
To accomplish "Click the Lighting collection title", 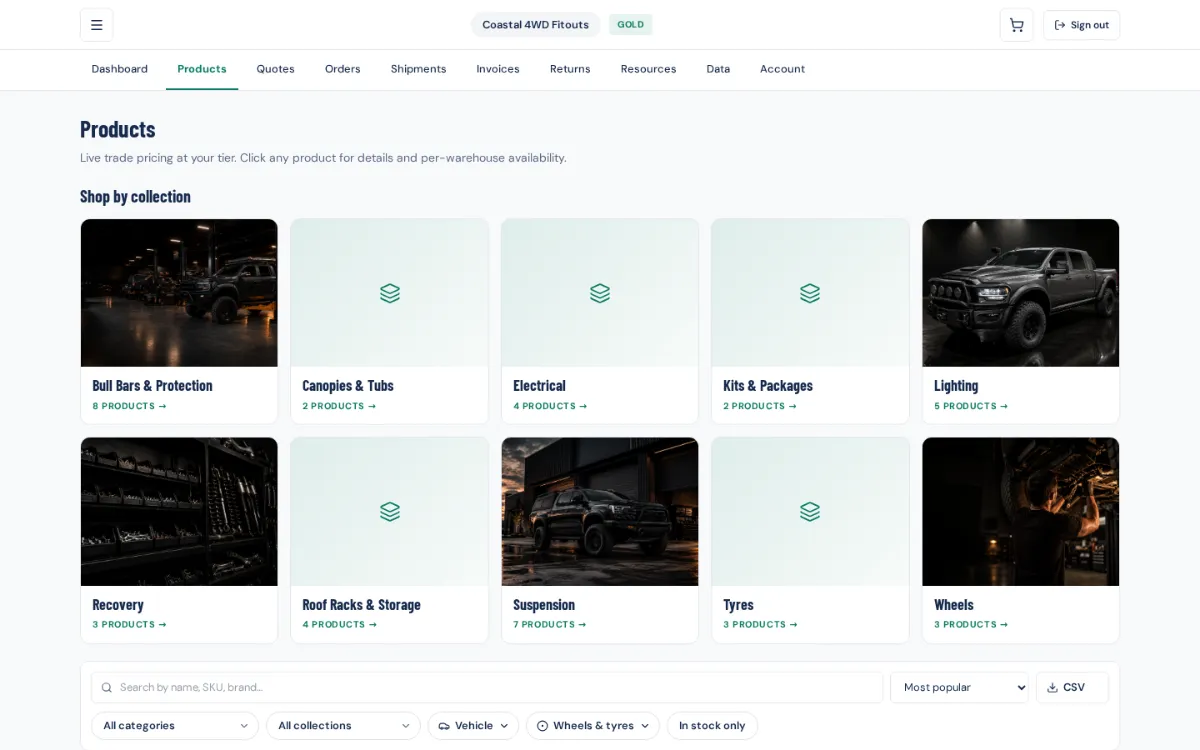I will coord(956,386).
